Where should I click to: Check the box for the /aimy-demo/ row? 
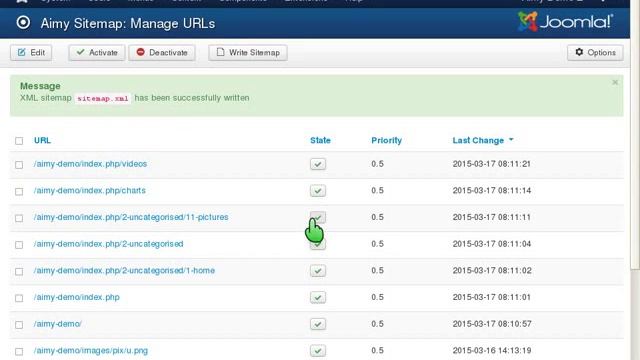(x=19, y=324)
